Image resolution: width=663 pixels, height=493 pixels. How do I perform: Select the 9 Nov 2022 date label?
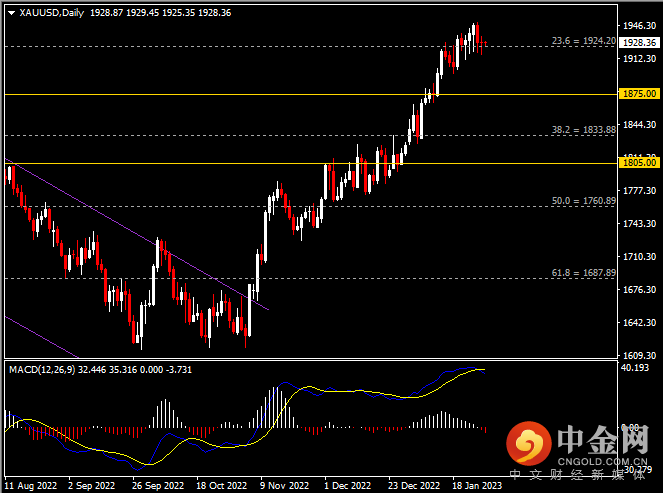click(x=285, y=485)
